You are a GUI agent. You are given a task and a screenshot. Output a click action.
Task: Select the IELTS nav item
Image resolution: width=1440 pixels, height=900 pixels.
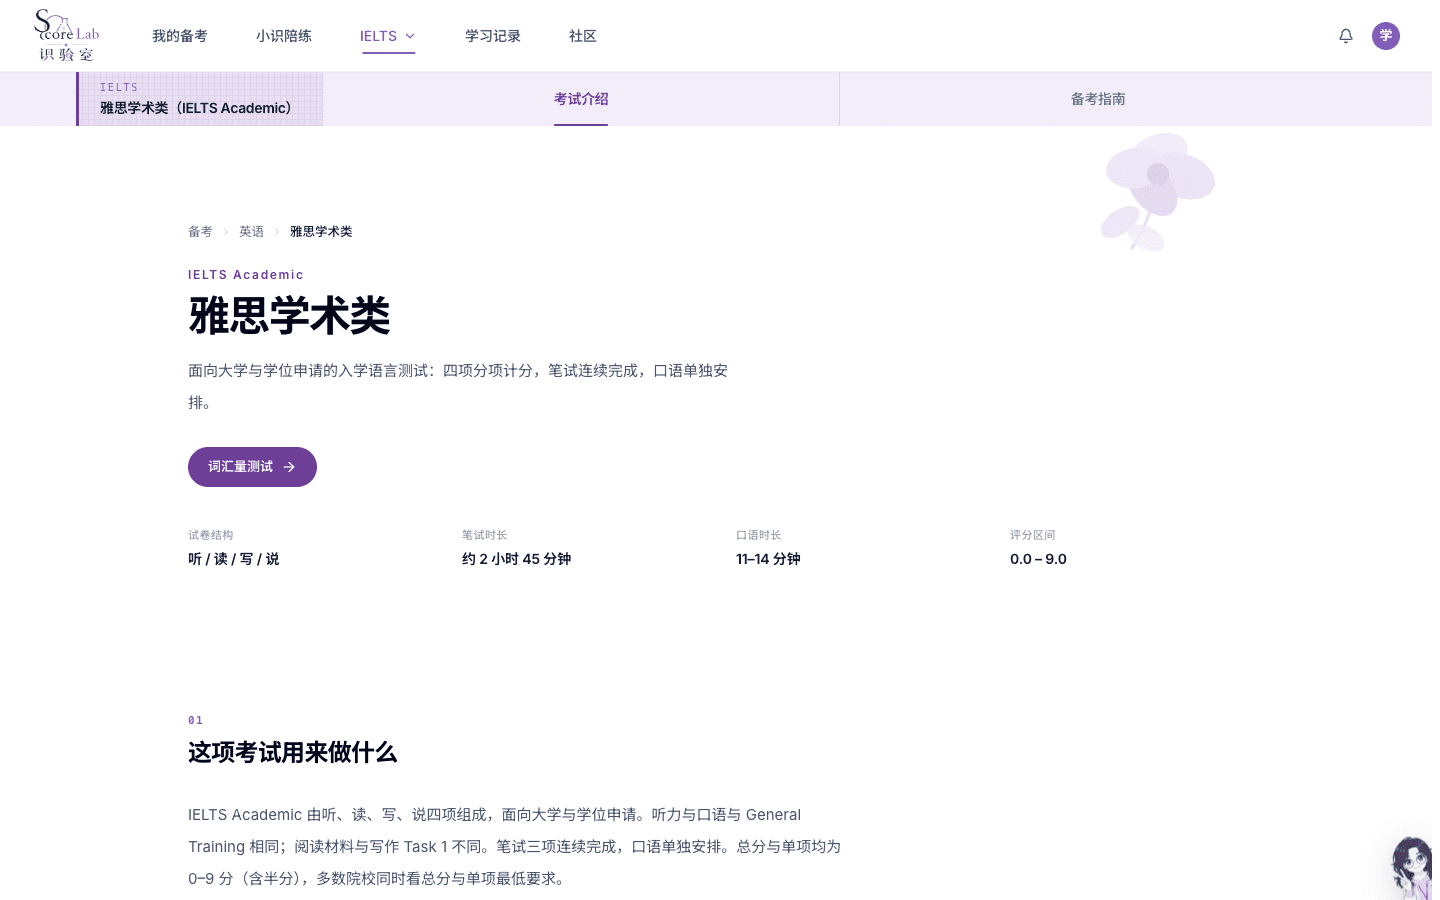[x=388, y=36]
